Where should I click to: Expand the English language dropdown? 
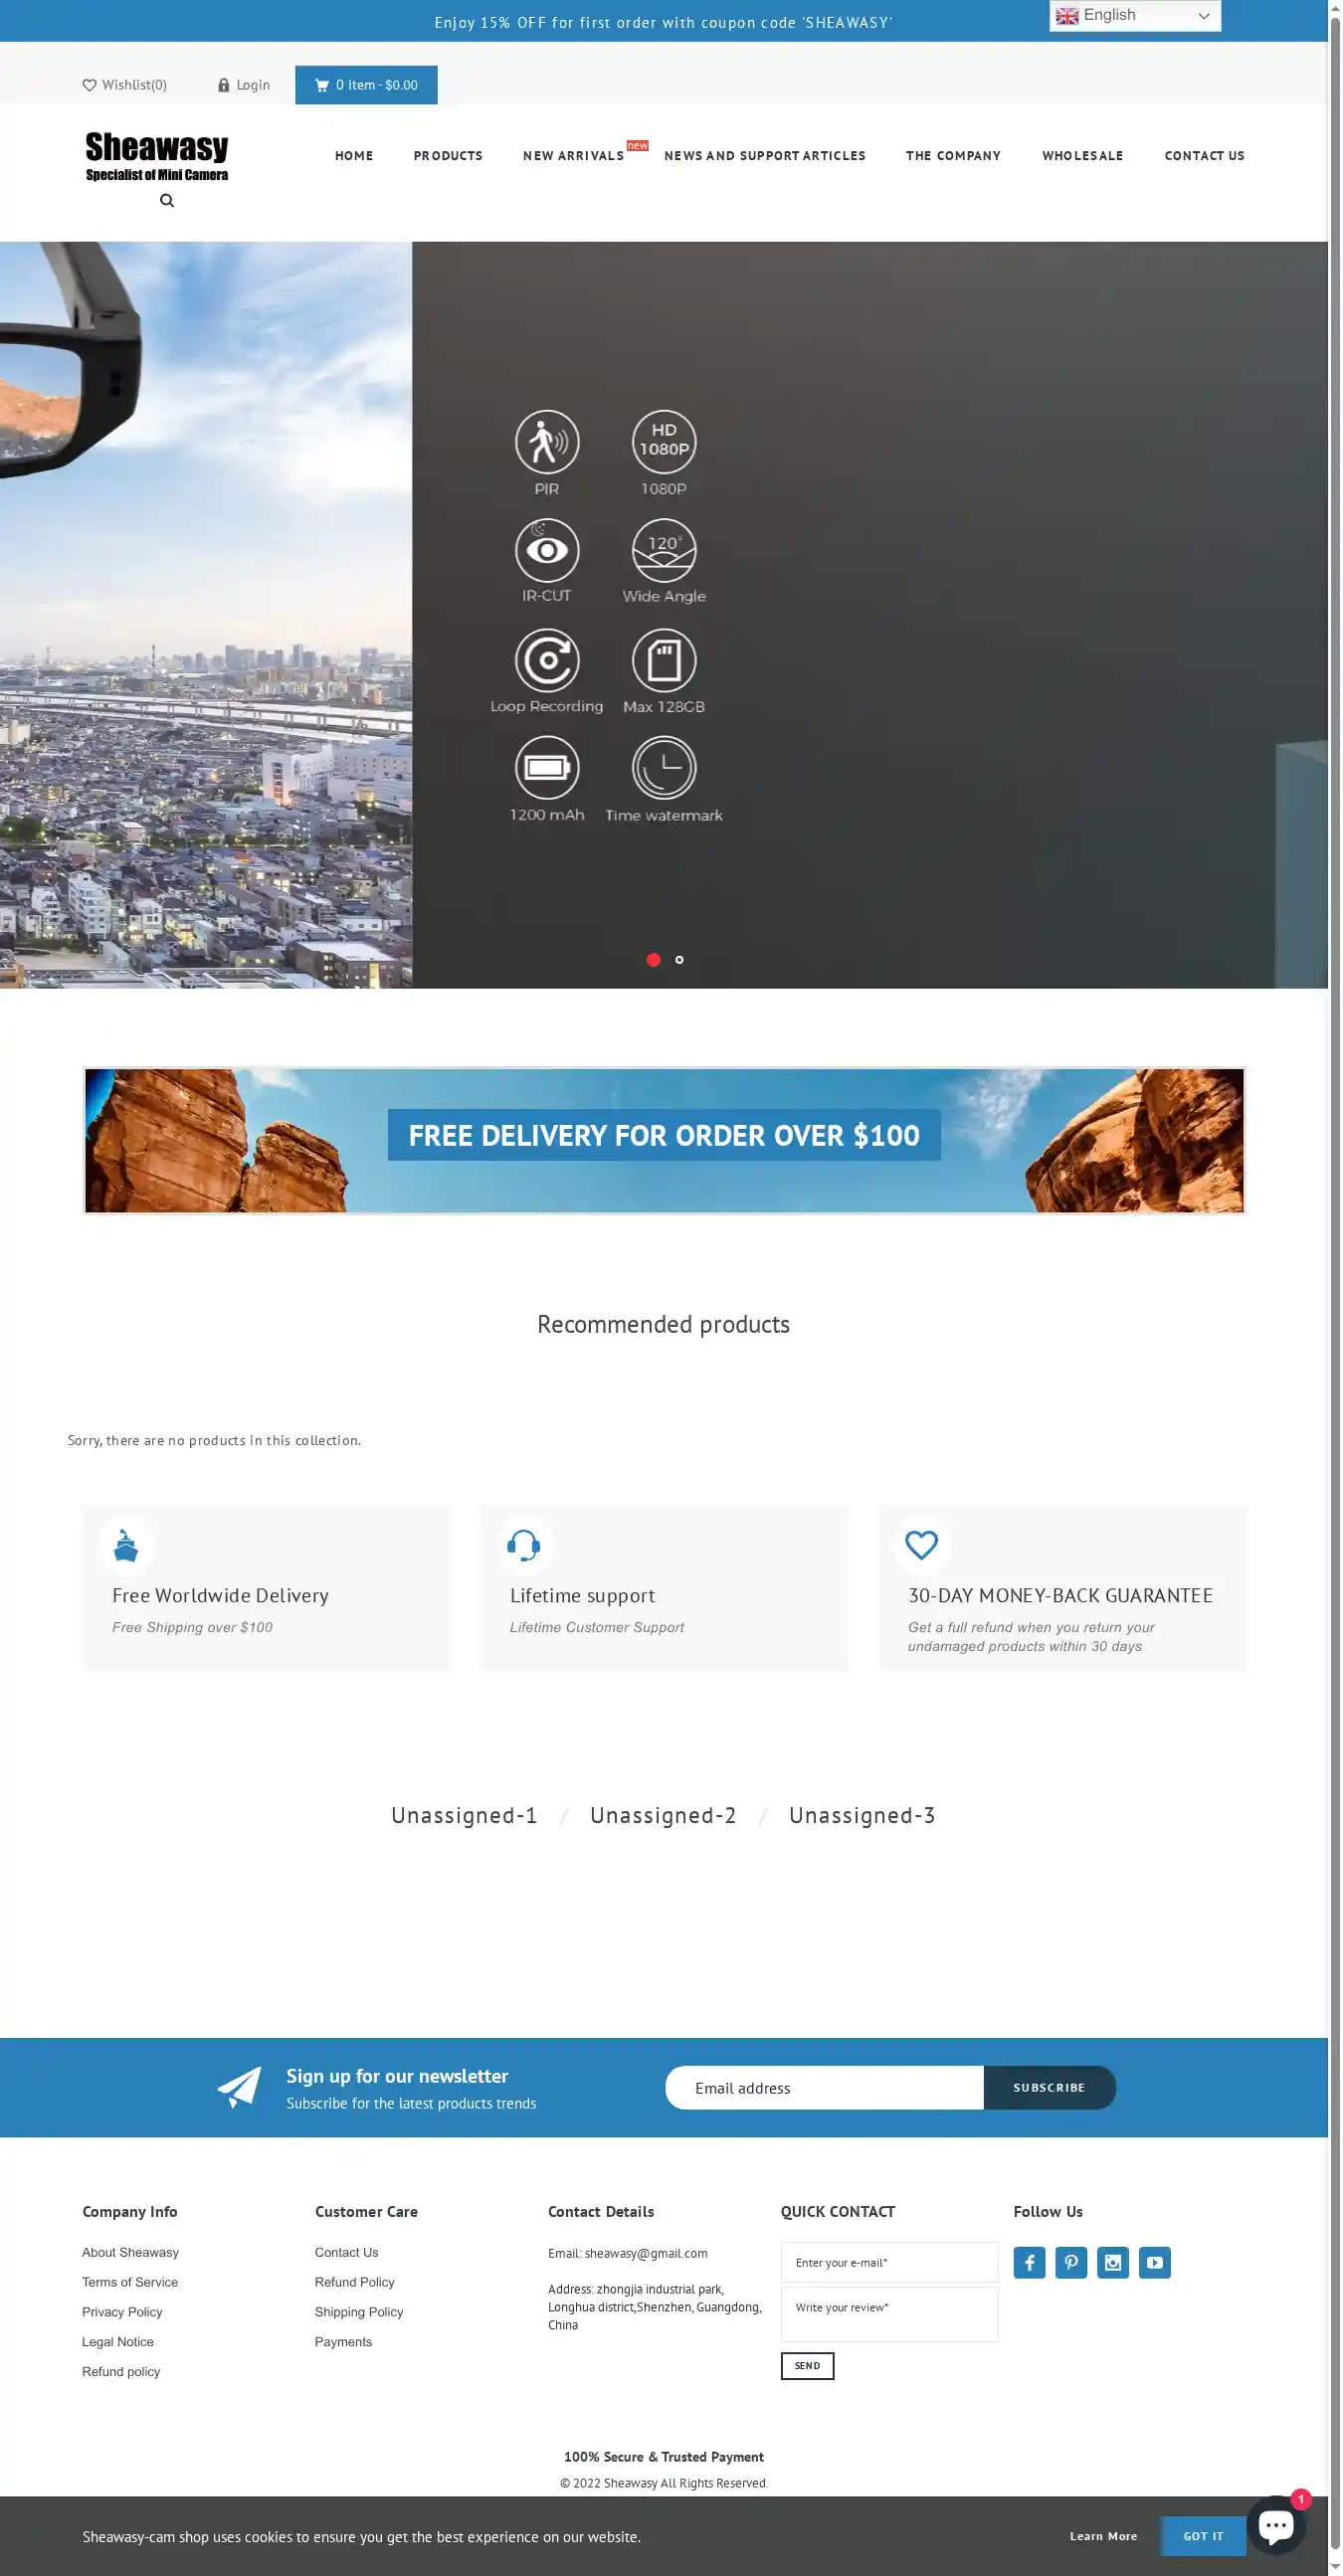pyautogui.click(x=1134, y=16)
